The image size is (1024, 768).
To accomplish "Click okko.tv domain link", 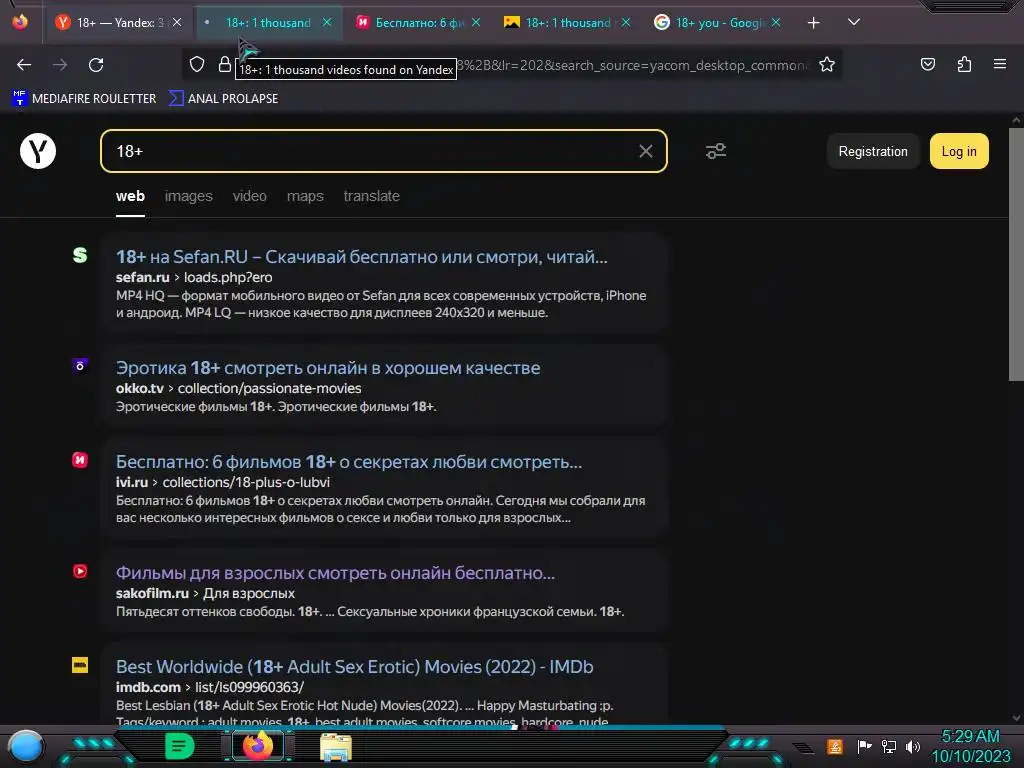I will 140,389.
